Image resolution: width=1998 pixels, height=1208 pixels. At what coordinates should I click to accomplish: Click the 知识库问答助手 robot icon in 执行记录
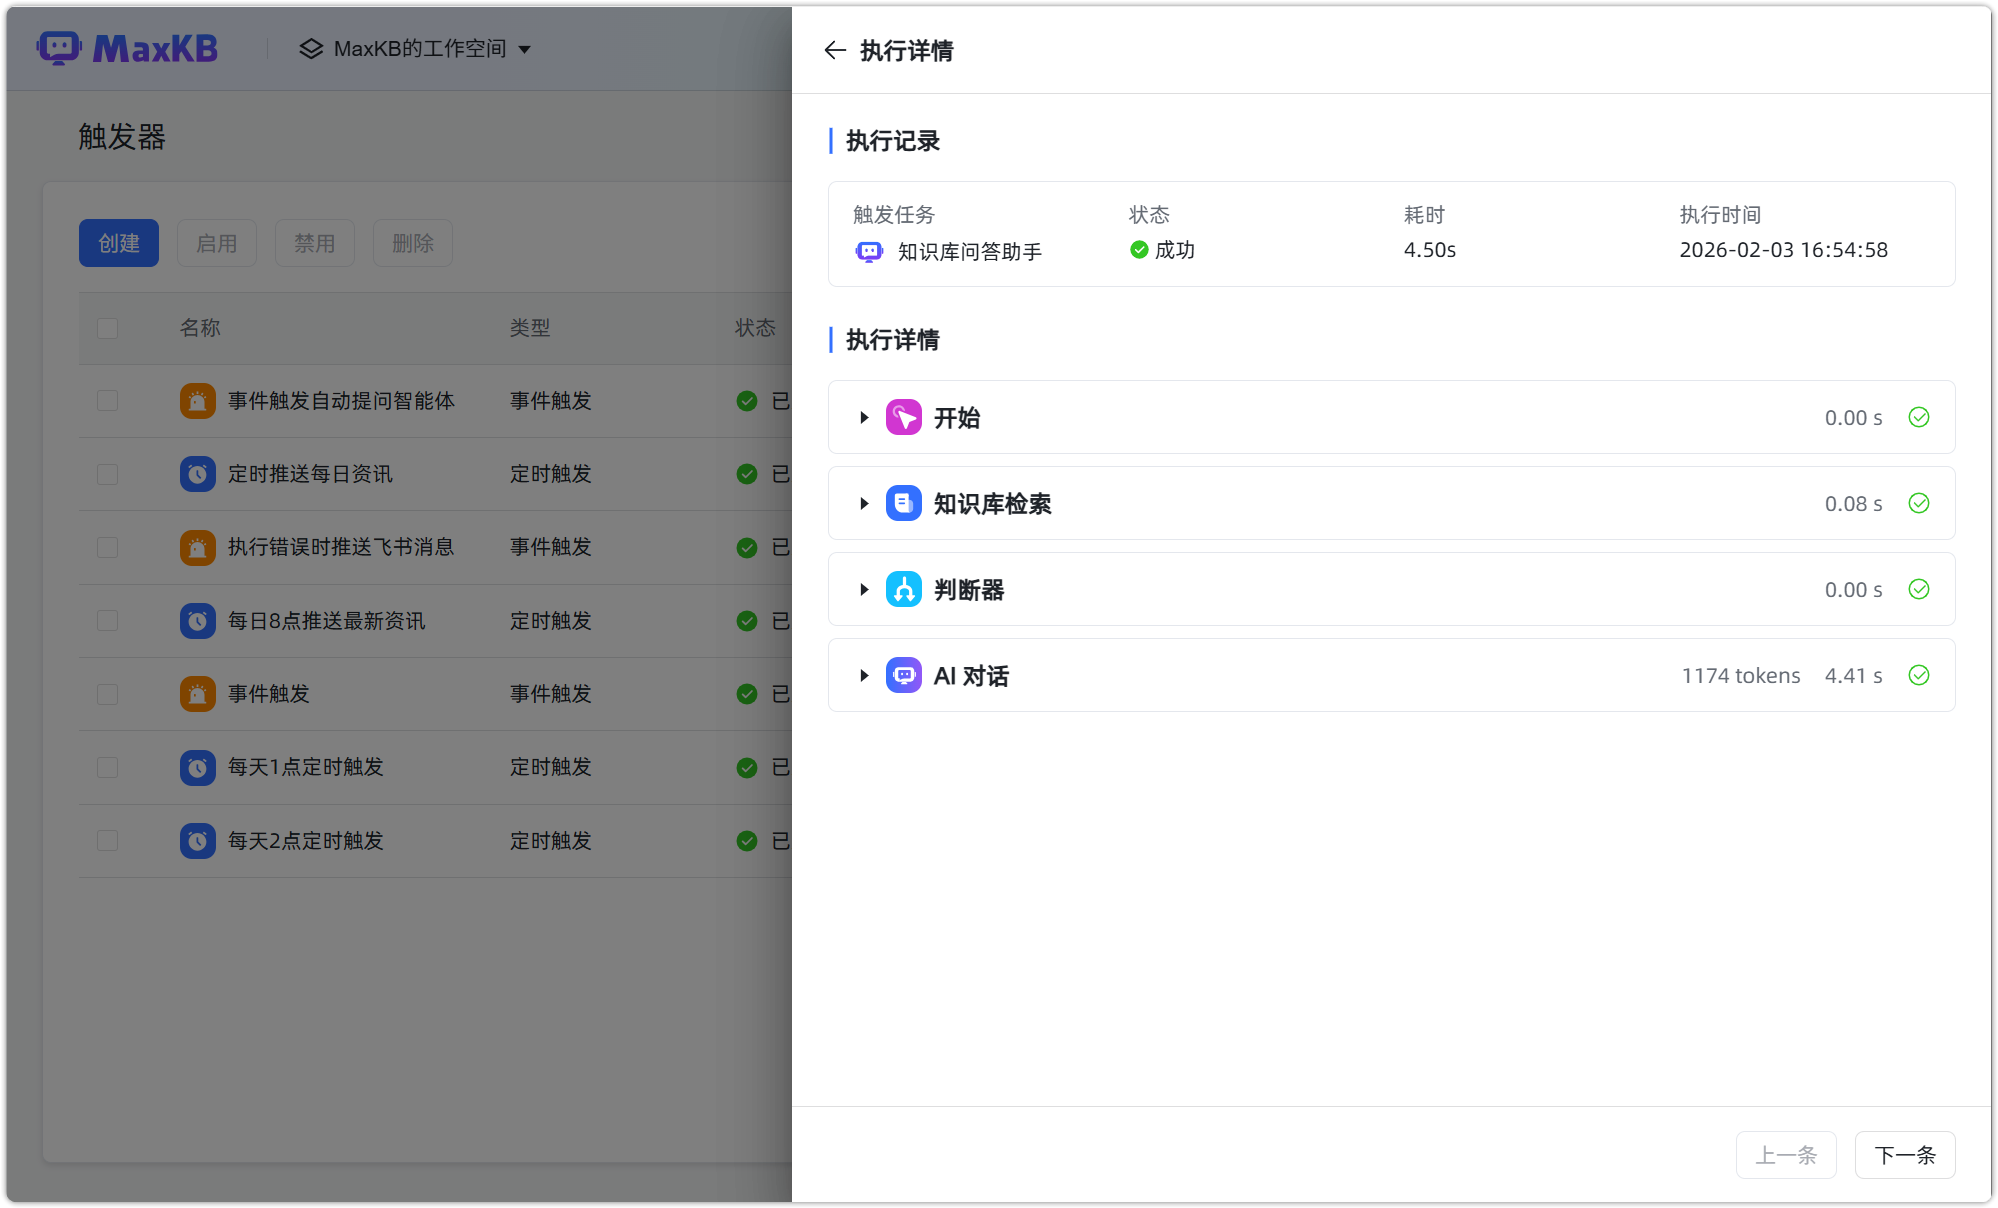pyautogui.click(x=868, y=251)
